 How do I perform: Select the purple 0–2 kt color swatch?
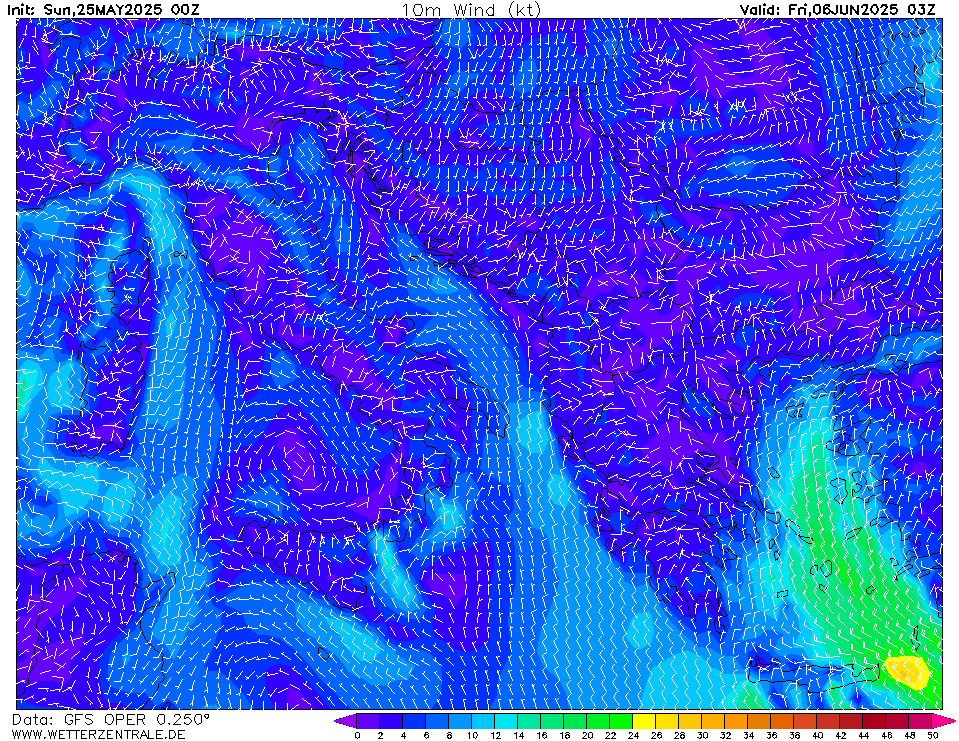coord(367,721)
